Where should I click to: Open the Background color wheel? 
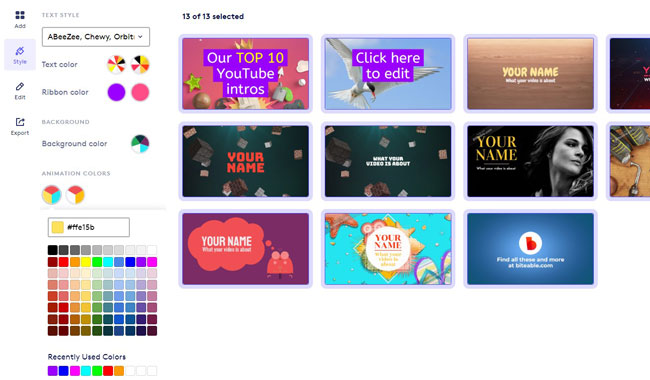(140, 144)
